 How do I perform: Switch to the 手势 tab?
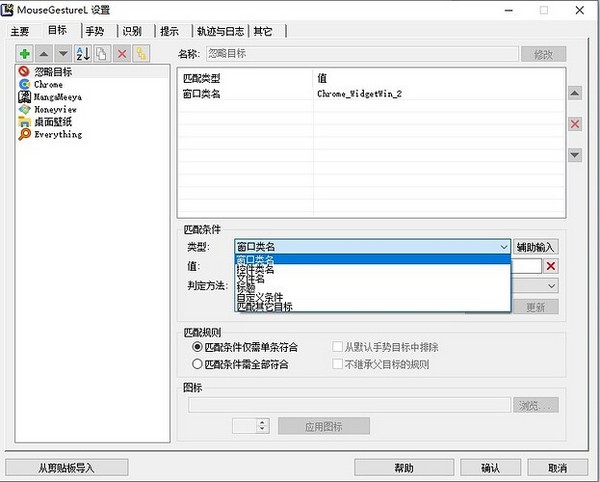coord(93,31)
